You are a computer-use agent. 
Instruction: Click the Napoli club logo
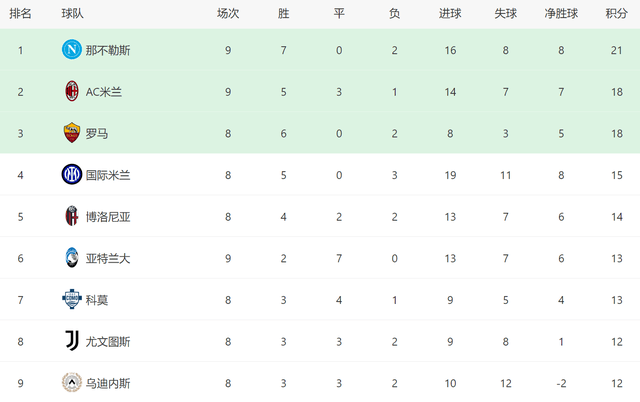click(x=71, y=50)
